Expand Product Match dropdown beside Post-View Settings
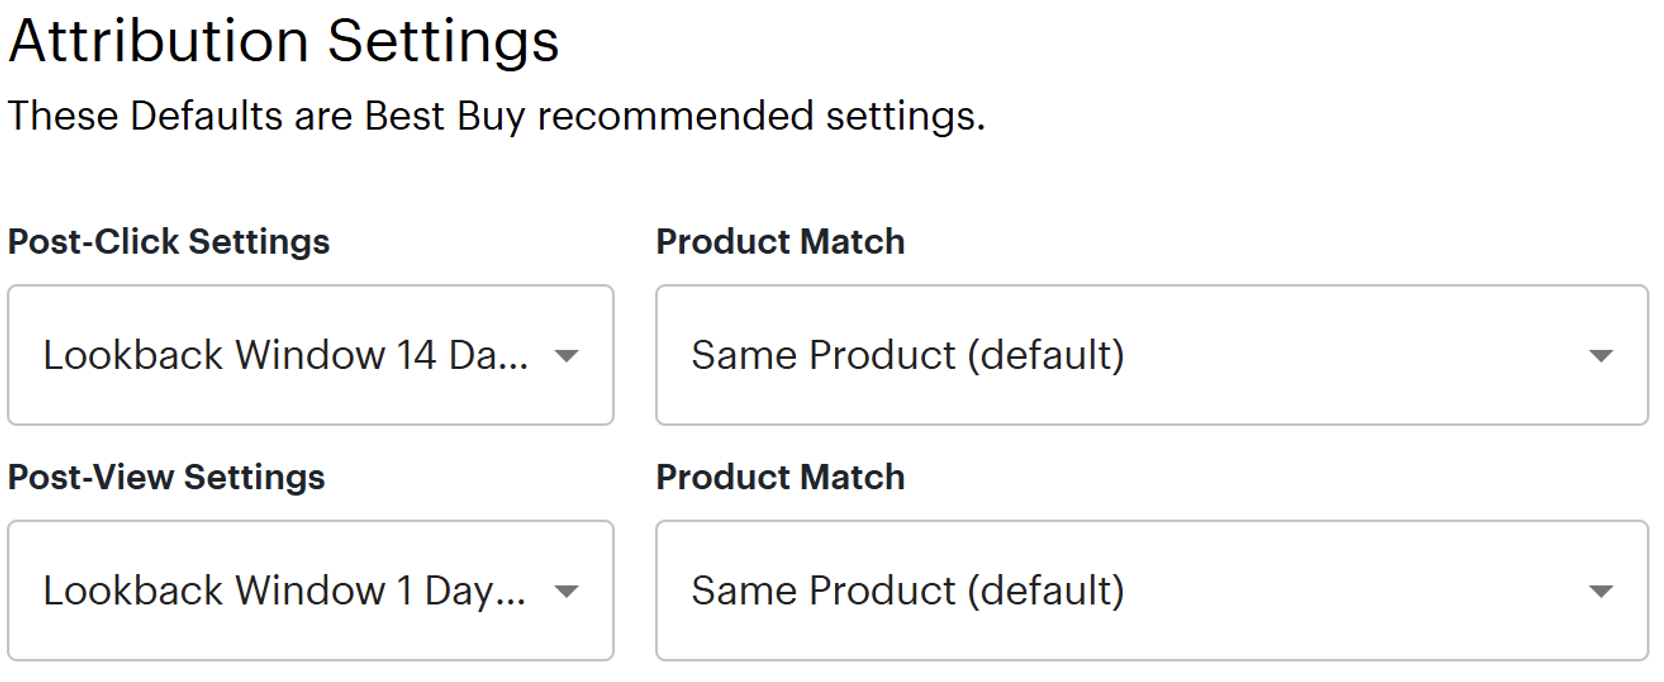 1151,590
